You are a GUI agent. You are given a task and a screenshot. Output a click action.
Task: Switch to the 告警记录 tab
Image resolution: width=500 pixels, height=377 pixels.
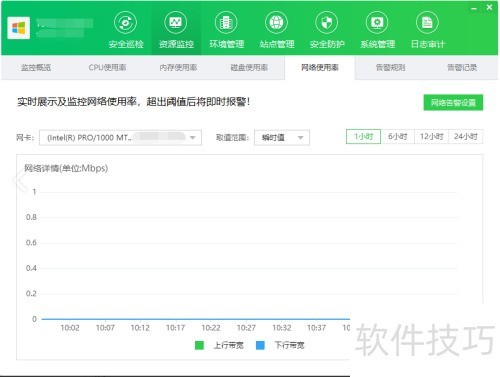[x=462, y=67]
